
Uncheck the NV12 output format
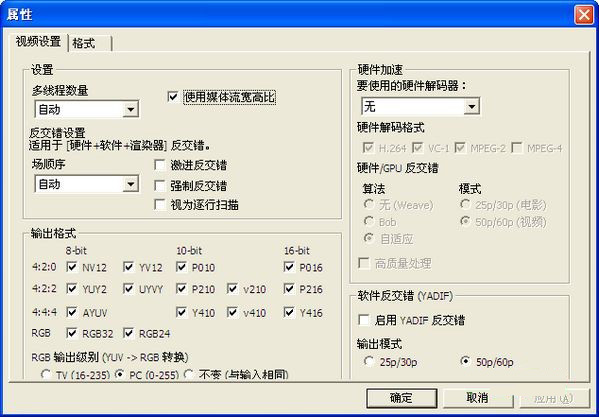(x=72, y=267)
